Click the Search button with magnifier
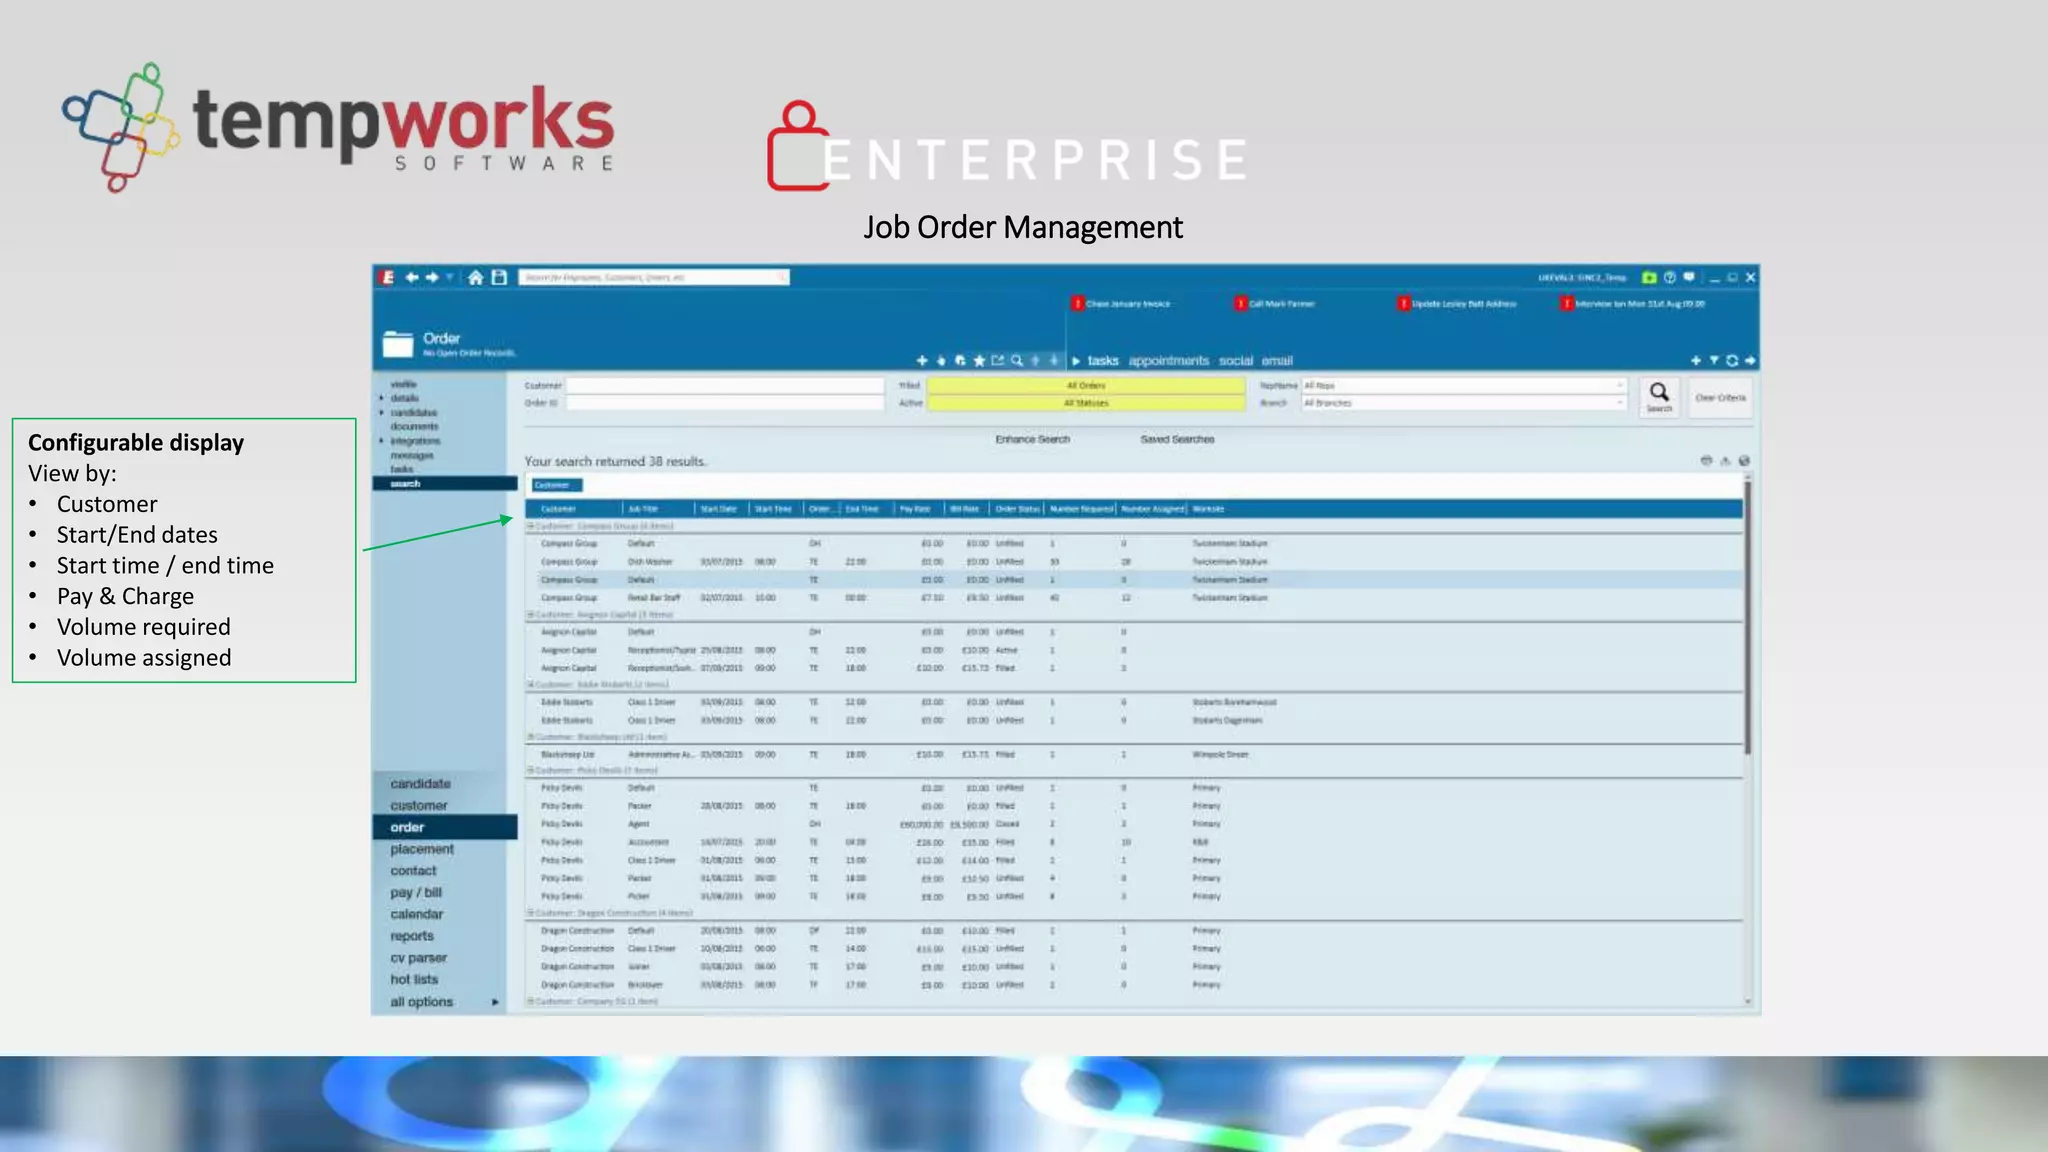 (1659, 396)
